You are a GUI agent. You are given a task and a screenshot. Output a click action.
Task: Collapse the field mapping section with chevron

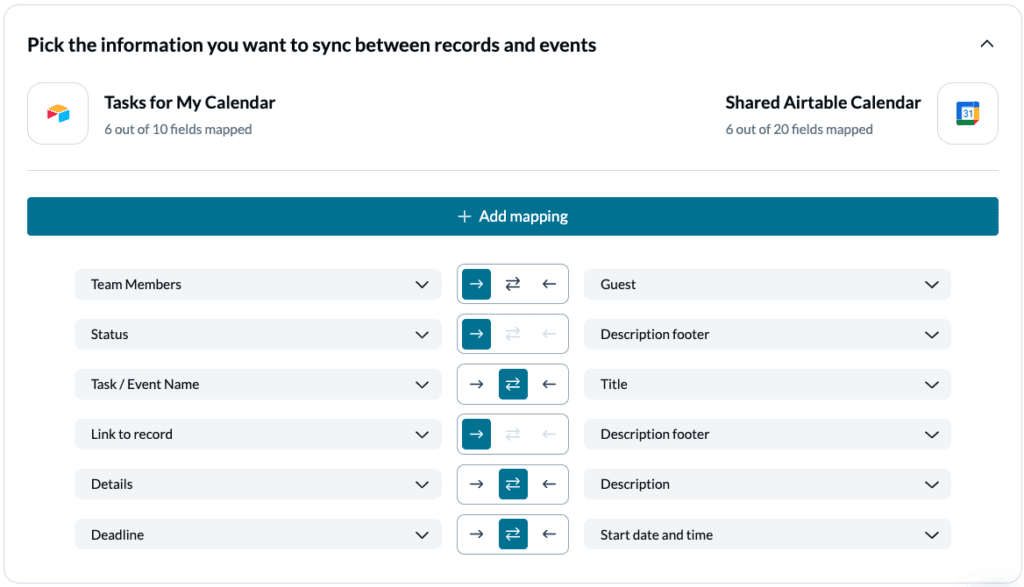coord(987,44)
